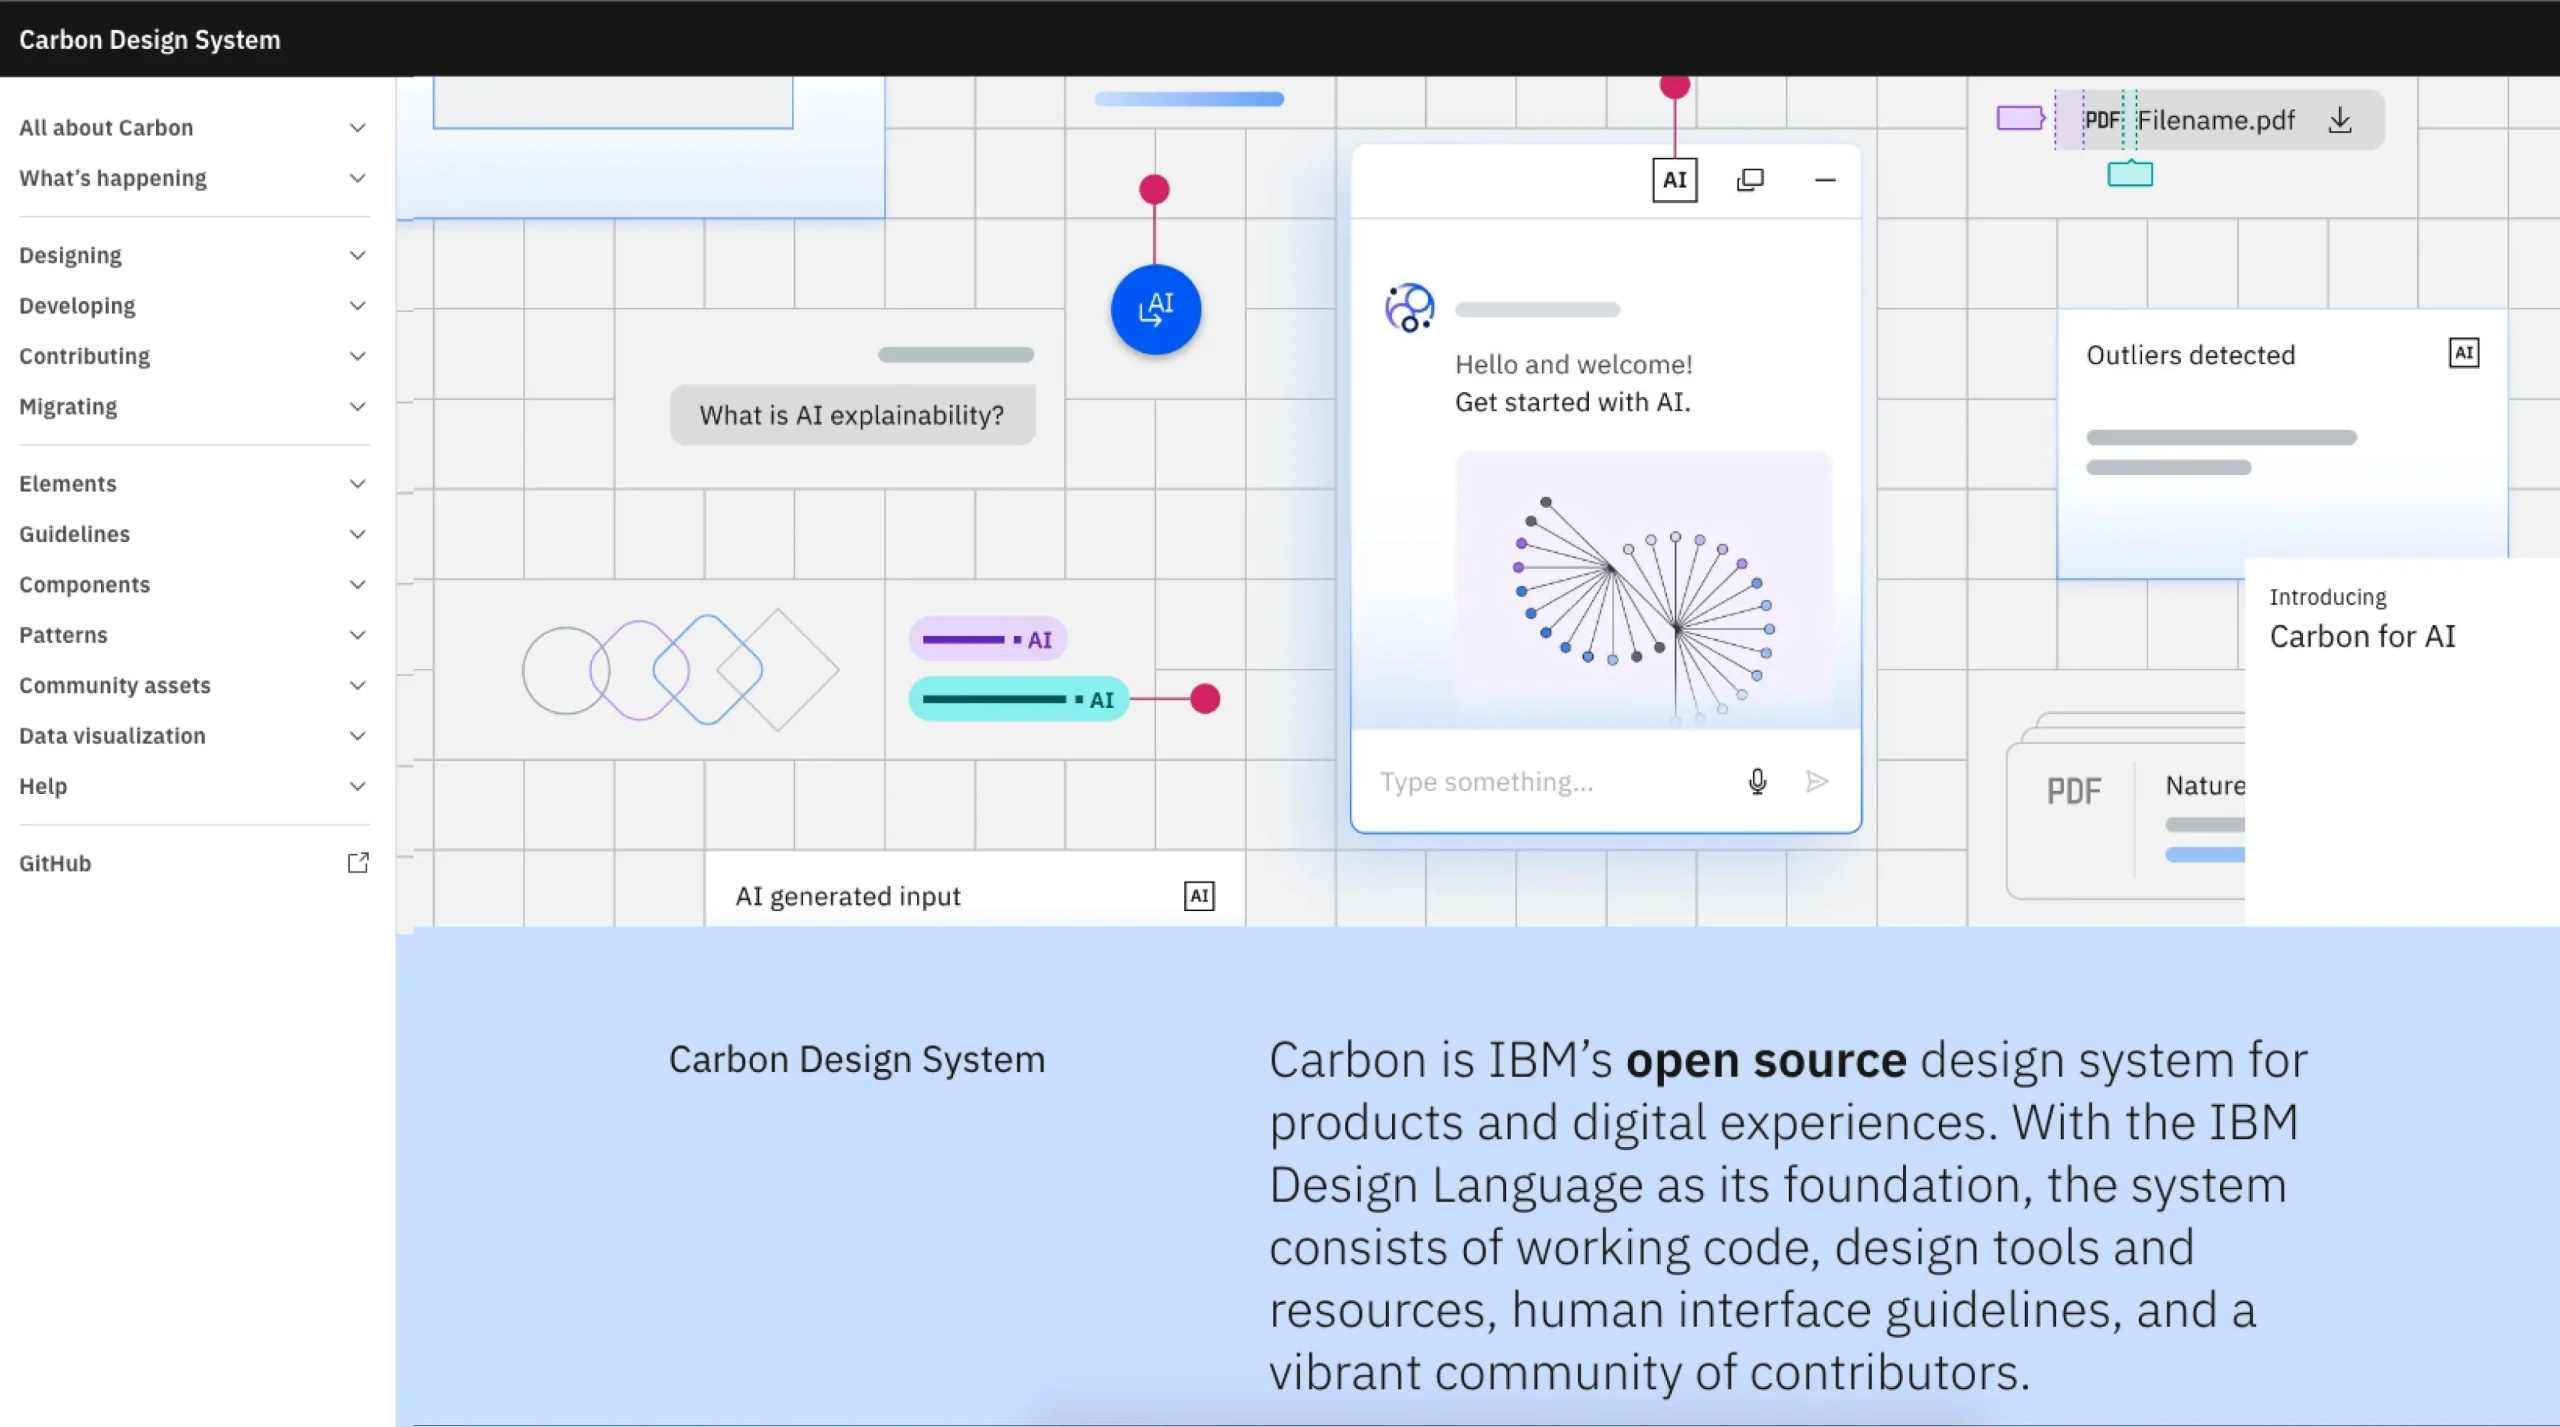Screen dimensions: 2560x1427
Task: Click the Carbon Design System label in blue section
Action: click(x=857, y=1060)
